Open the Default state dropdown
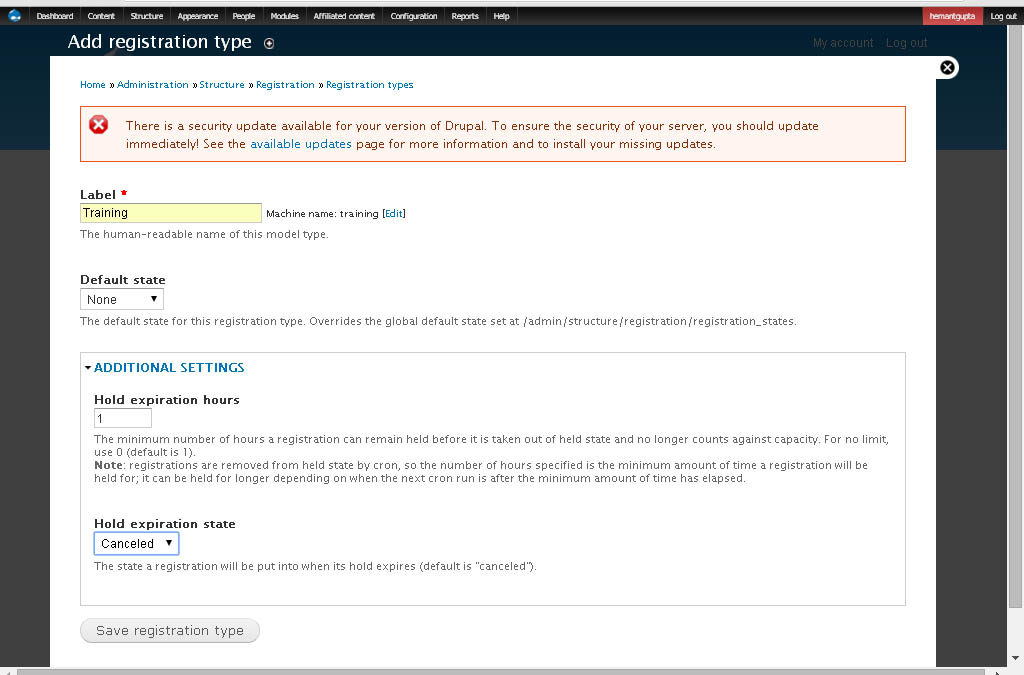The height and width of the screenshot is (675, 1024). [x=121, y=300]
